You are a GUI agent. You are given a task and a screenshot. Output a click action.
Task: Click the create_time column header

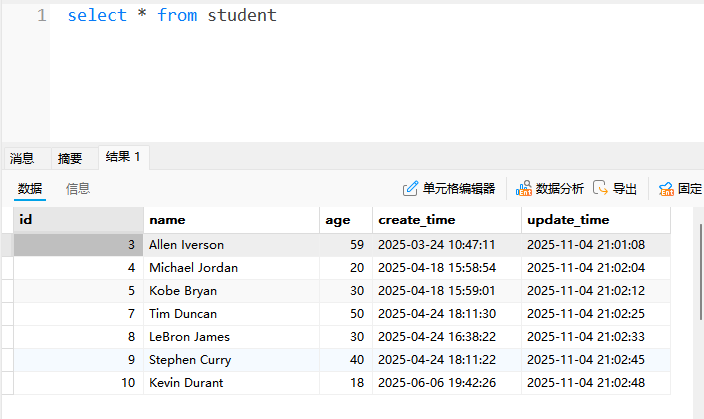445,220
